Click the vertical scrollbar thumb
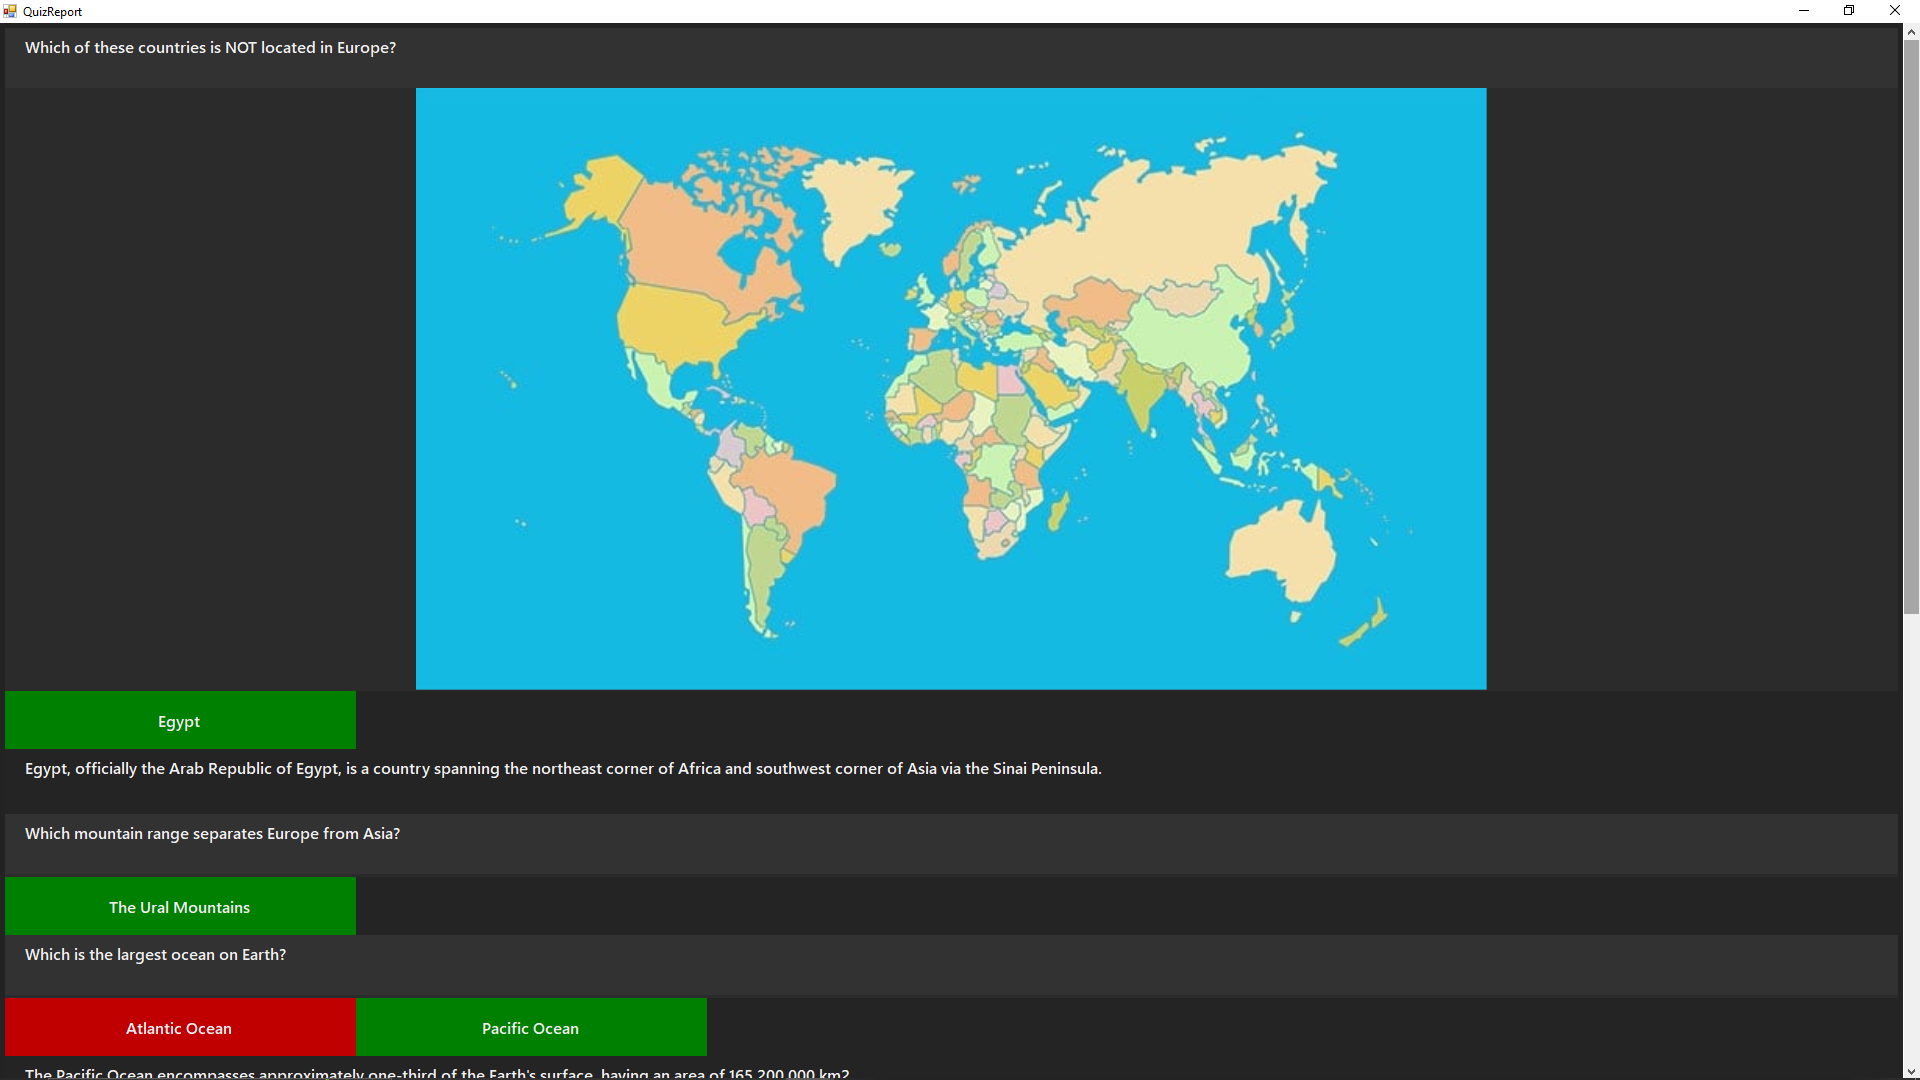The height and width of the screenshot is (1080, 1920). coord(1911,325)
